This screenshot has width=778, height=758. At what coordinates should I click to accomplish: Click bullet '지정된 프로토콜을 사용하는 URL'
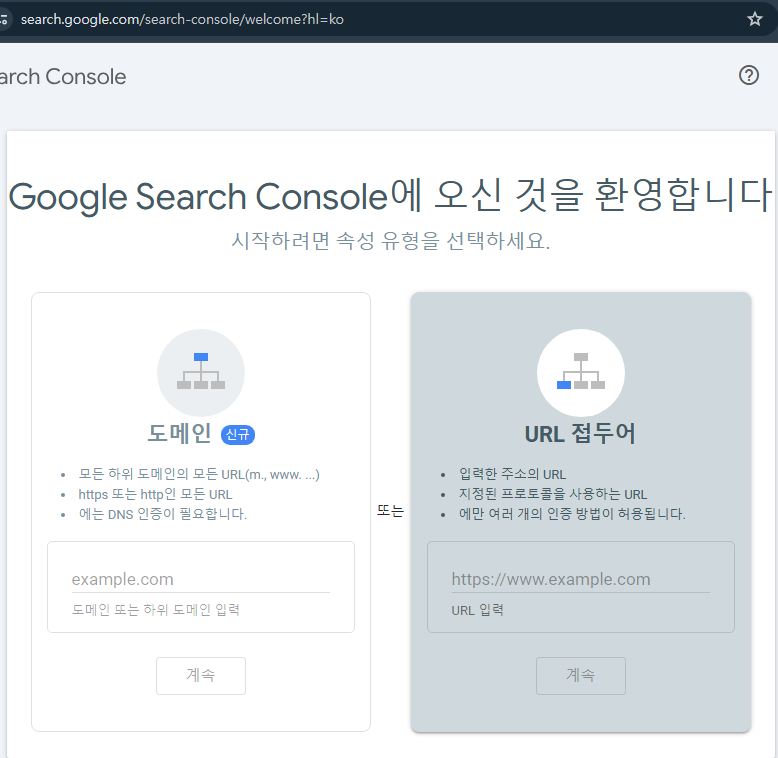[x=553, y=494]
